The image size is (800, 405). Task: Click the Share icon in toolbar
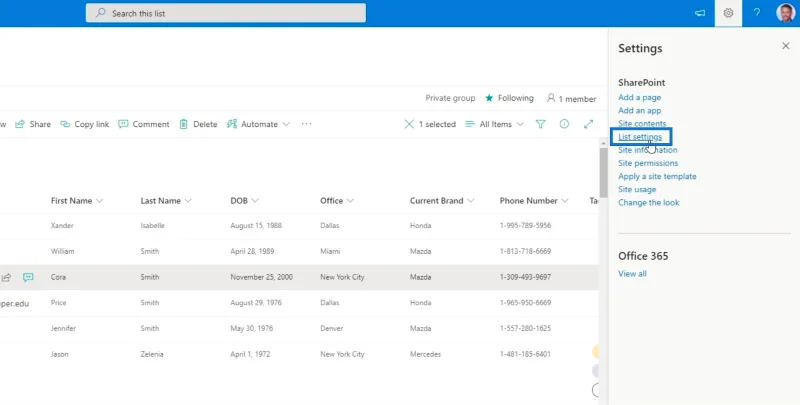click(x=20, y=124)
